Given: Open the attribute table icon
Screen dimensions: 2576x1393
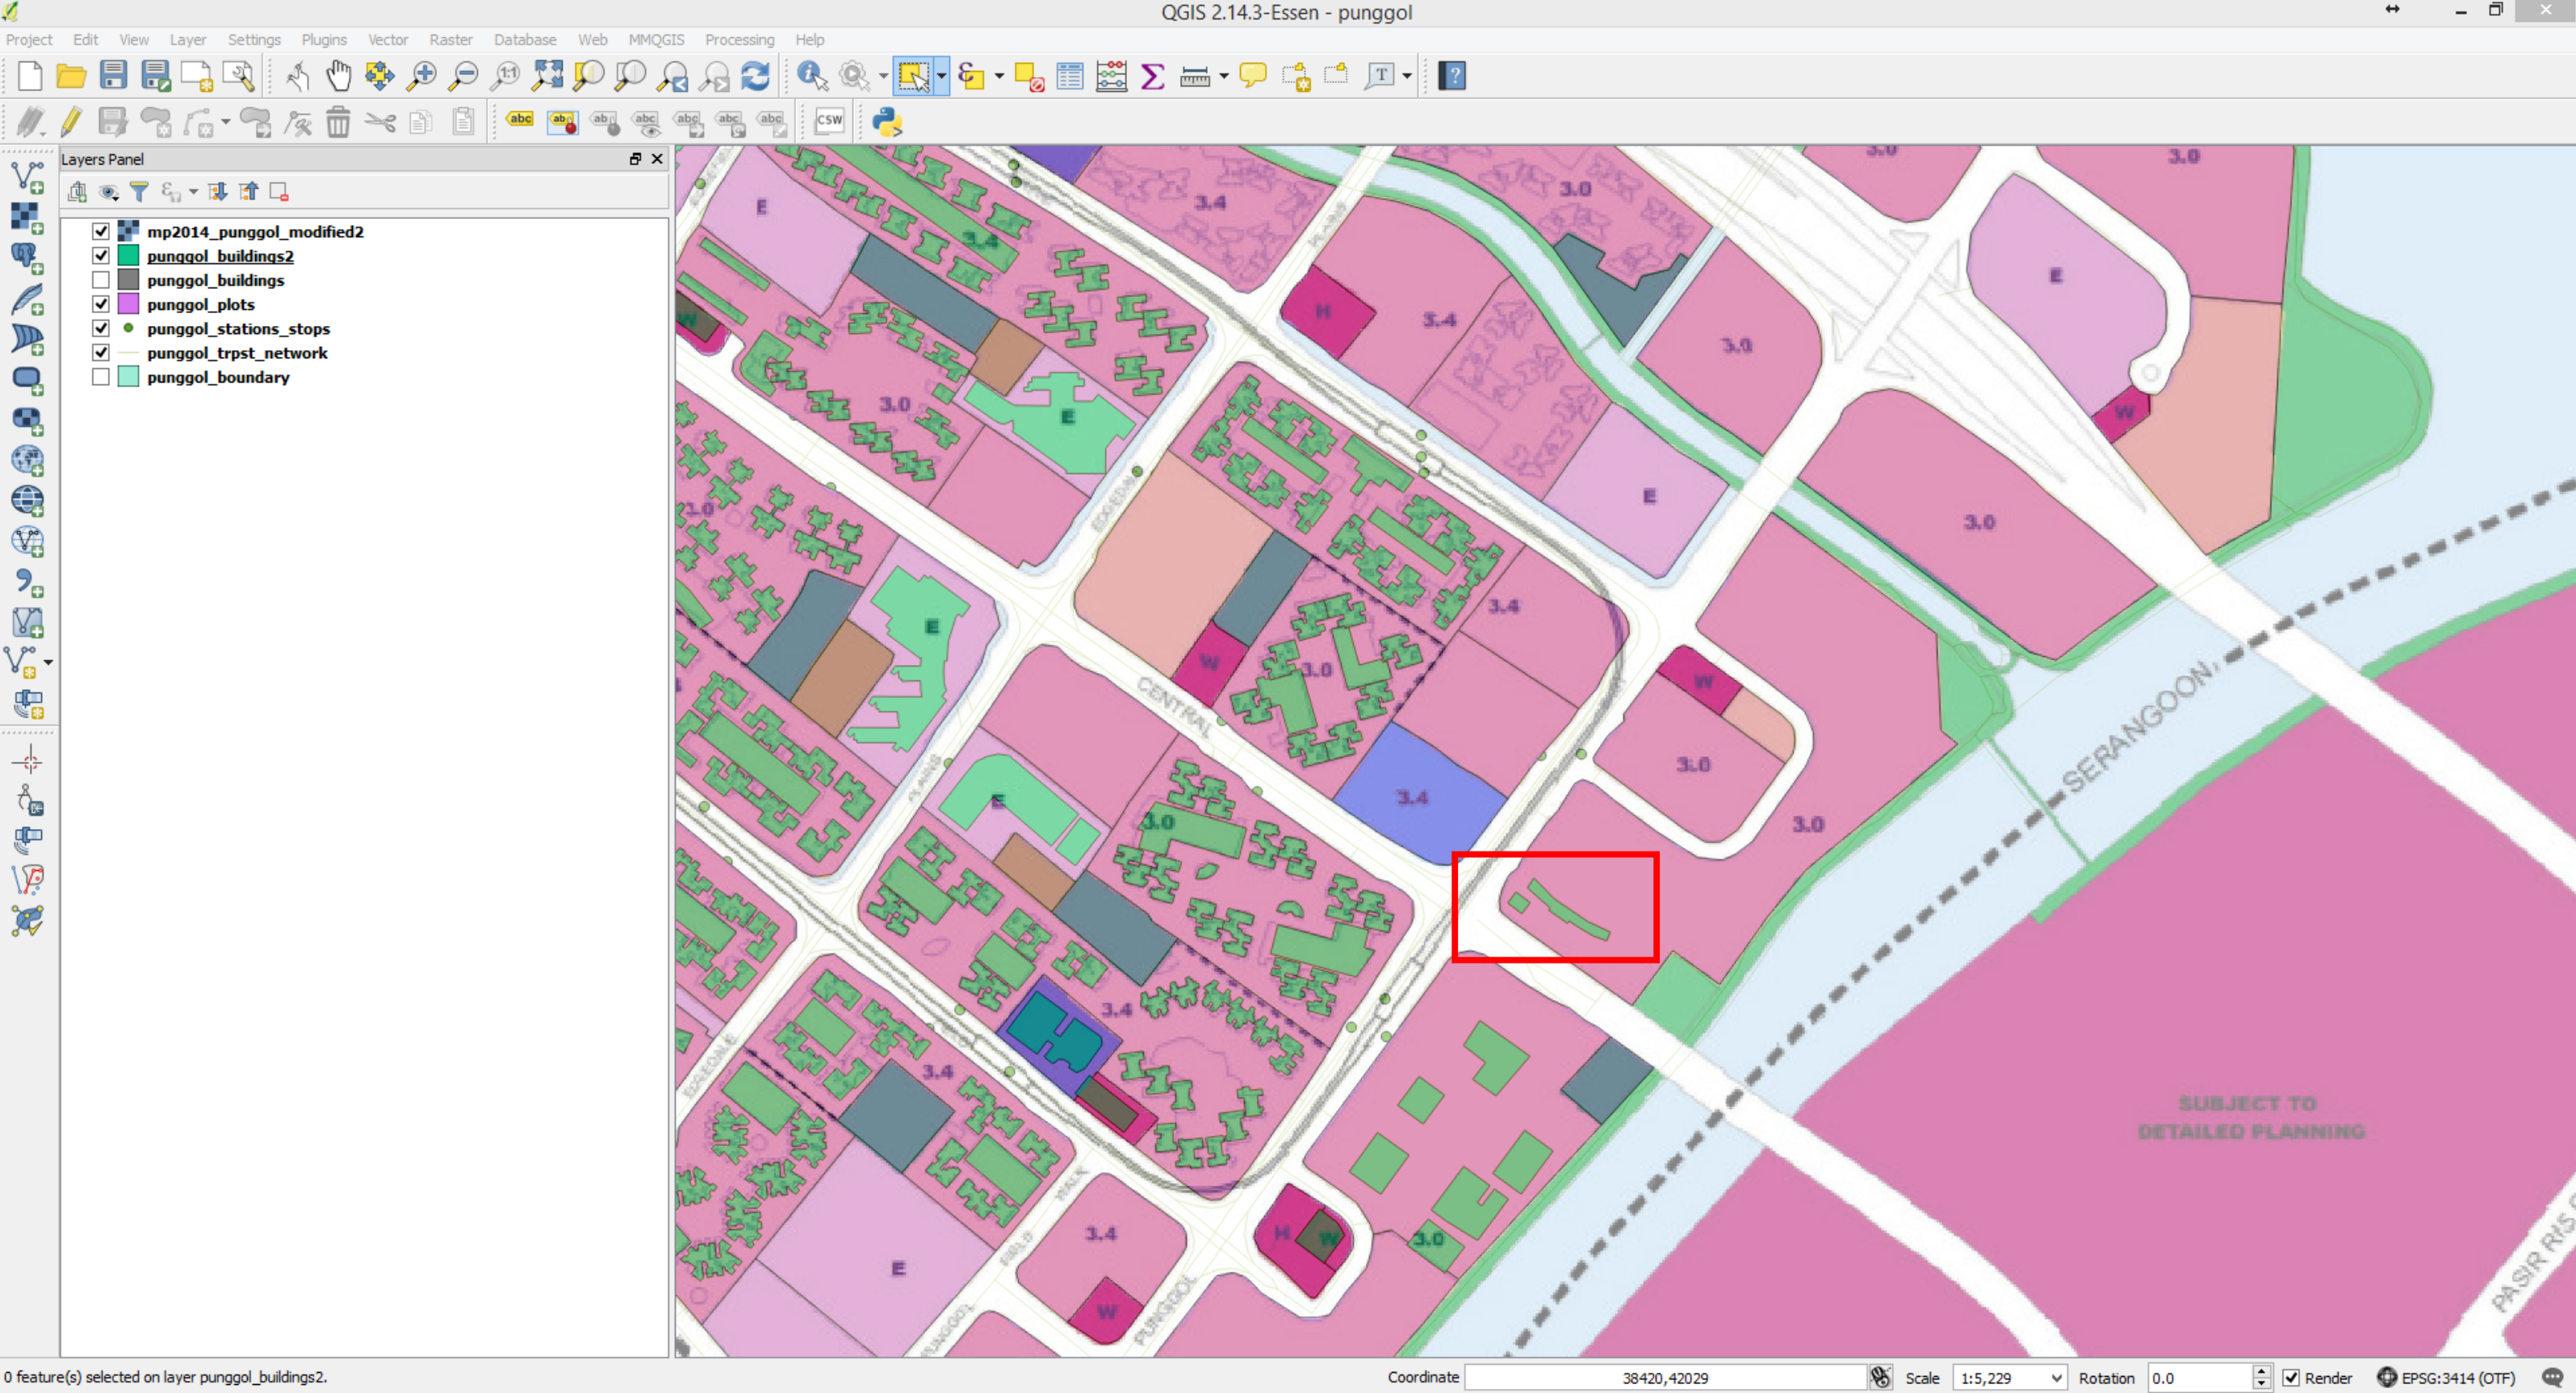Looking at the screenshot, I should [1070, 76].
